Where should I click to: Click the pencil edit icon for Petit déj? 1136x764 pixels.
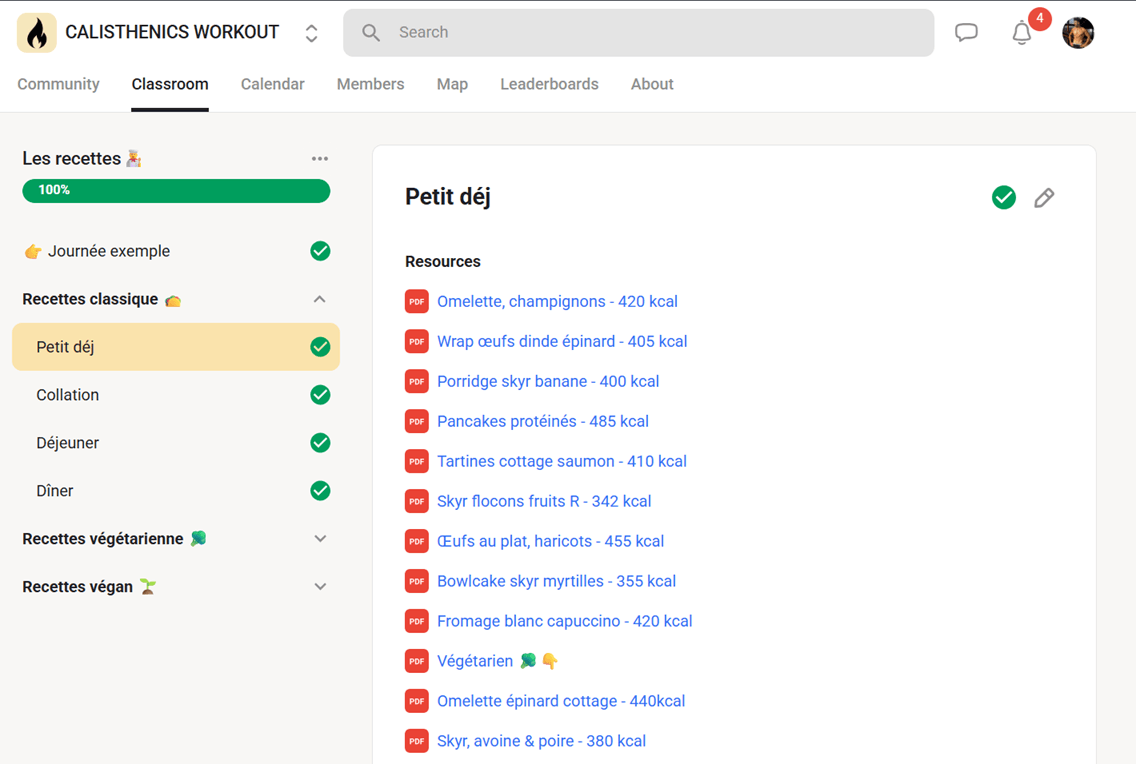1044,198
